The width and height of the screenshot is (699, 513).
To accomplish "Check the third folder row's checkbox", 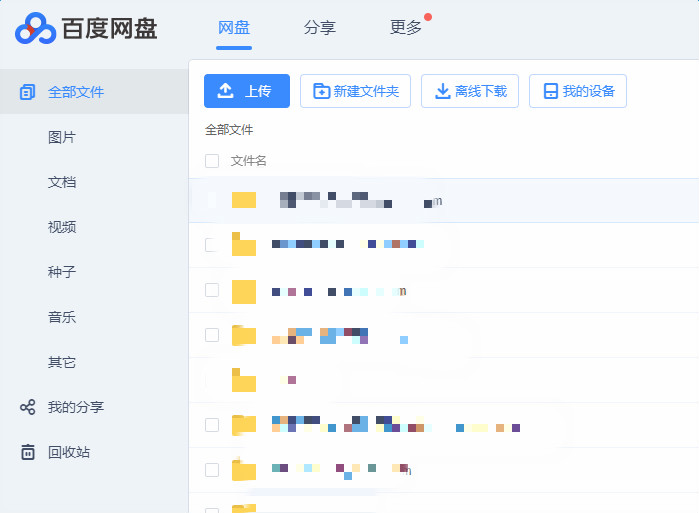I will point(212,290).
